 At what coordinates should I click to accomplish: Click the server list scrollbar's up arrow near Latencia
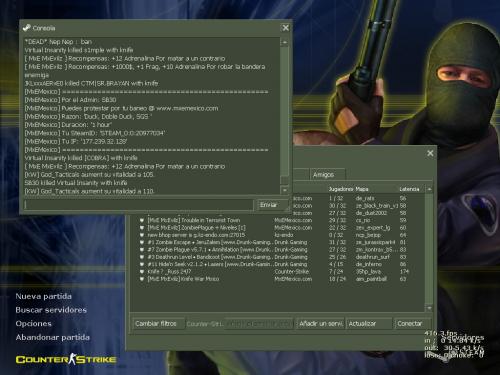(x=429, y=189)
